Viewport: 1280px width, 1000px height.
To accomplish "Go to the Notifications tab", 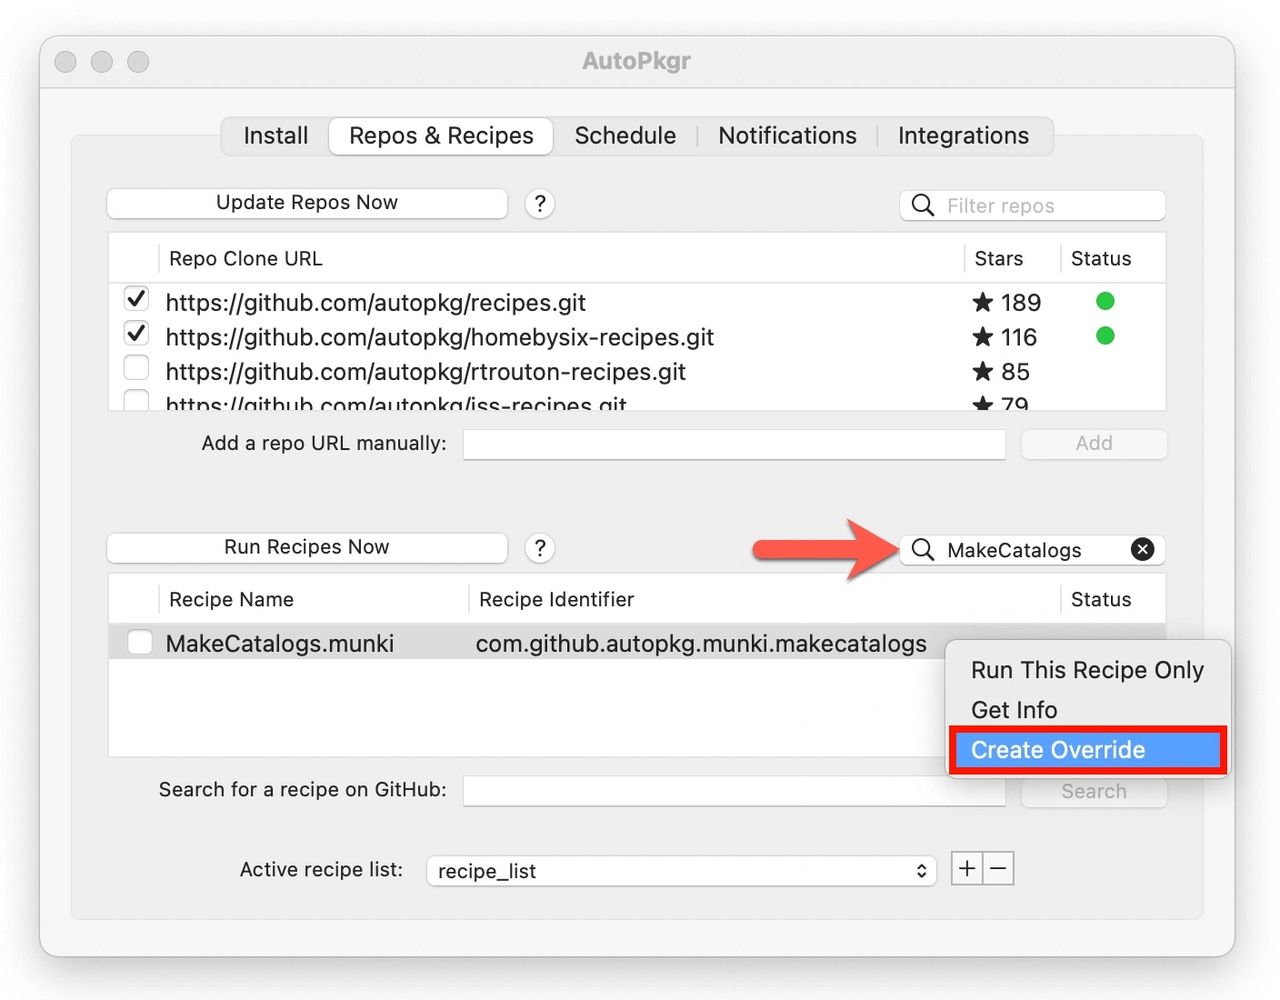I will point(787,136).
